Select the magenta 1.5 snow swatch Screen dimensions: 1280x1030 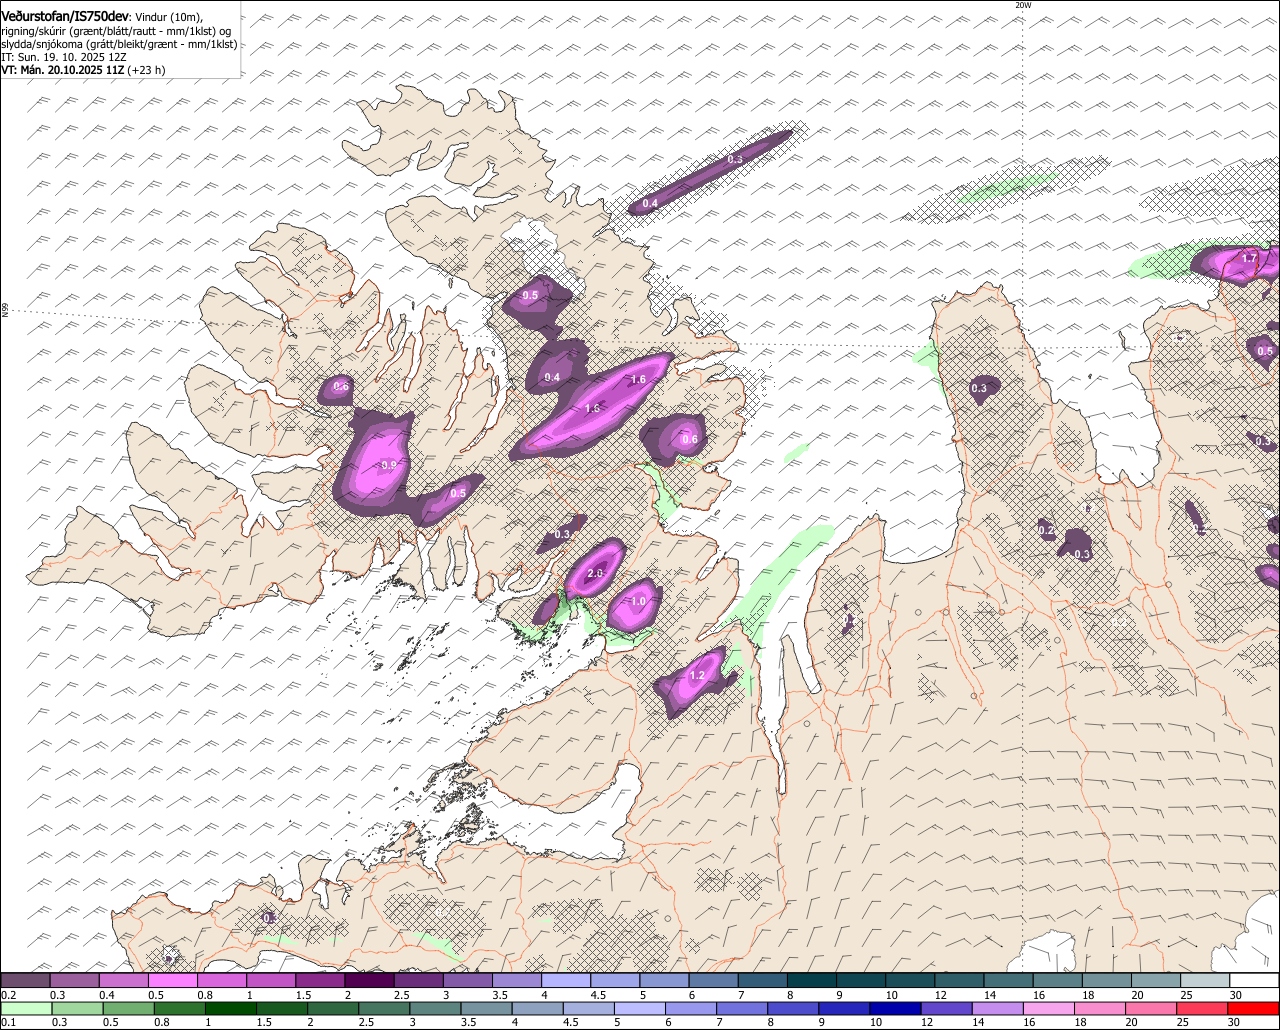320,980
